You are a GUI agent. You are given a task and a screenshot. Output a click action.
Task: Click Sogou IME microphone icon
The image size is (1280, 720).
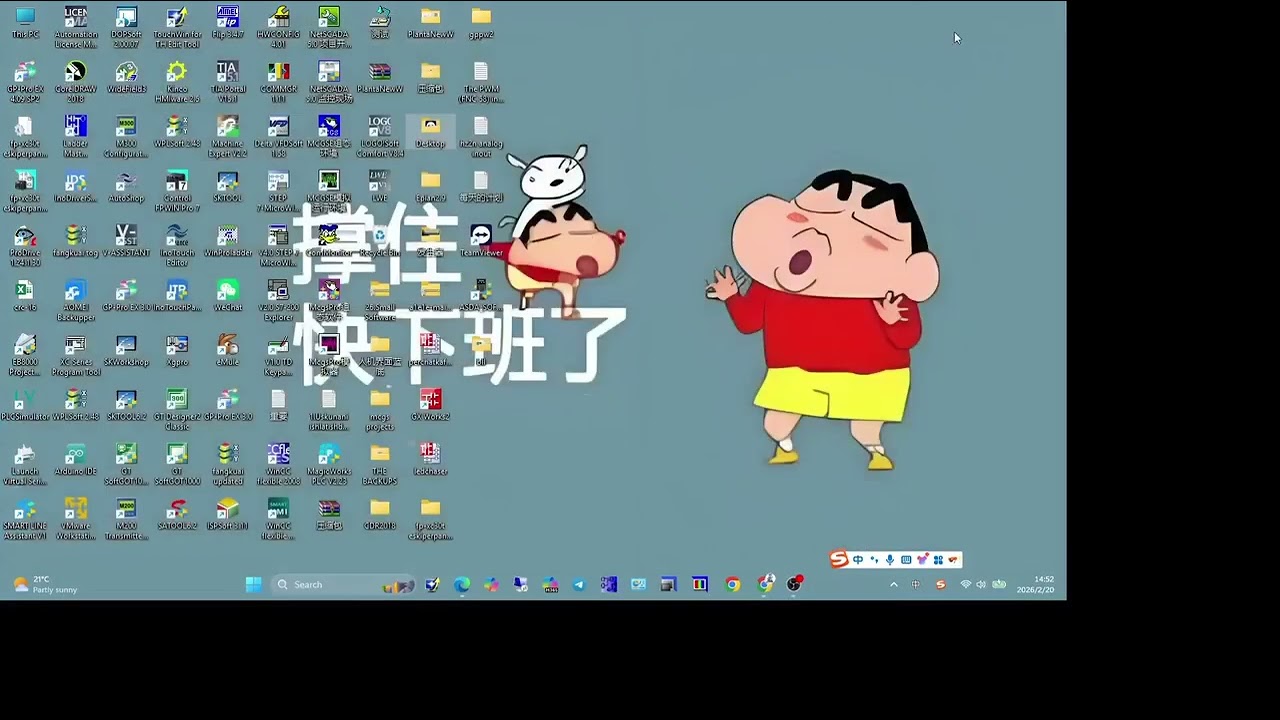[889, 560]
